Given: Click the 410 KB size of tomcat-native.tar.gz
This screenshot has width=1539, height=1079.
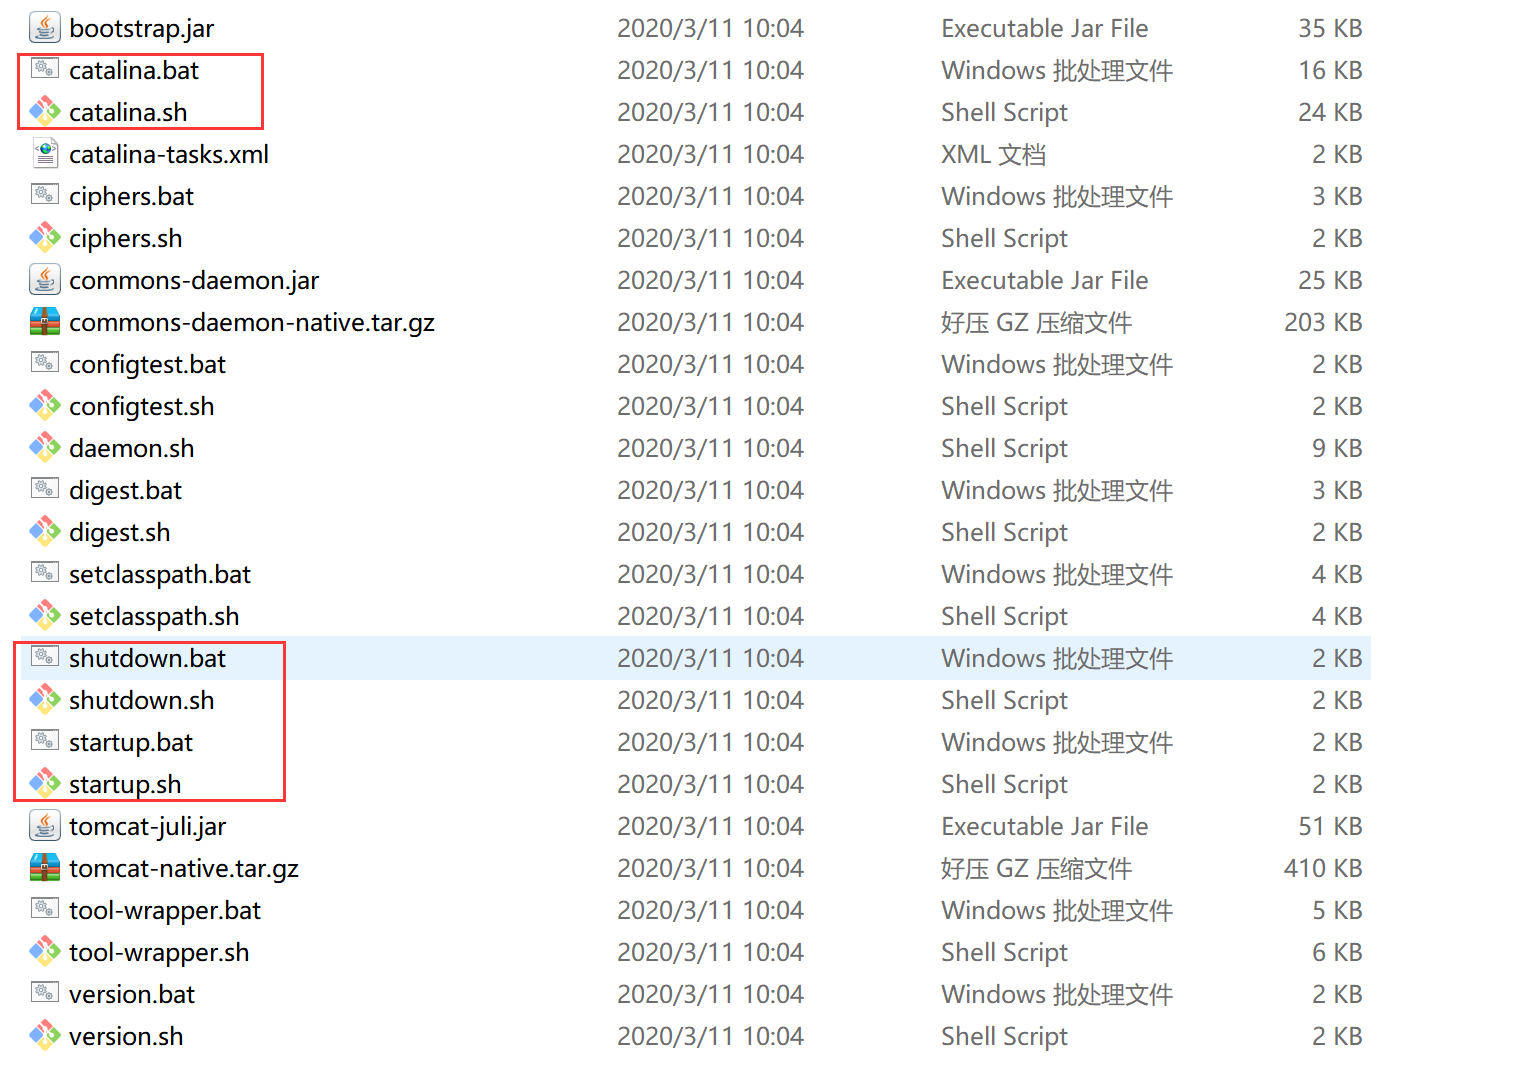Looking at the screenshot, I should 1323,868.
